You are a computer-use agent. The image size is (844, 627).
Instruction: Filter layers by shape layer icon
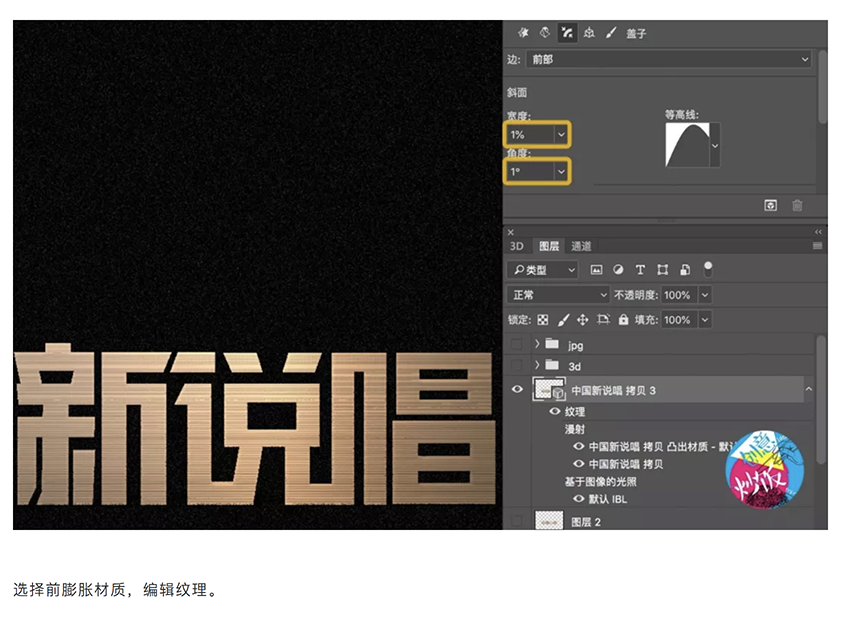click(663, 270)
